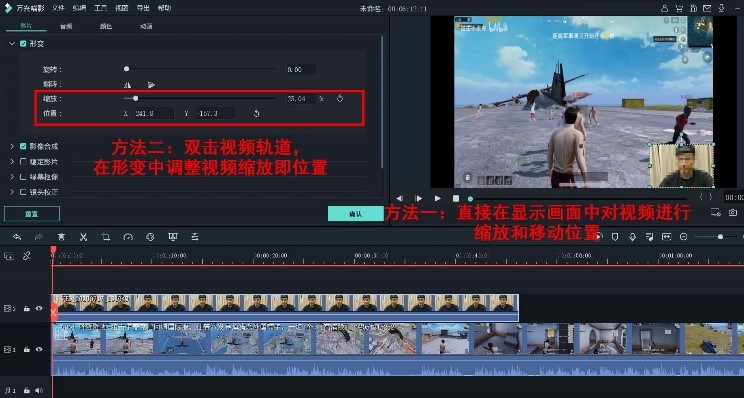Open the color palette tool in timeline toolbar

pos(150,237)
